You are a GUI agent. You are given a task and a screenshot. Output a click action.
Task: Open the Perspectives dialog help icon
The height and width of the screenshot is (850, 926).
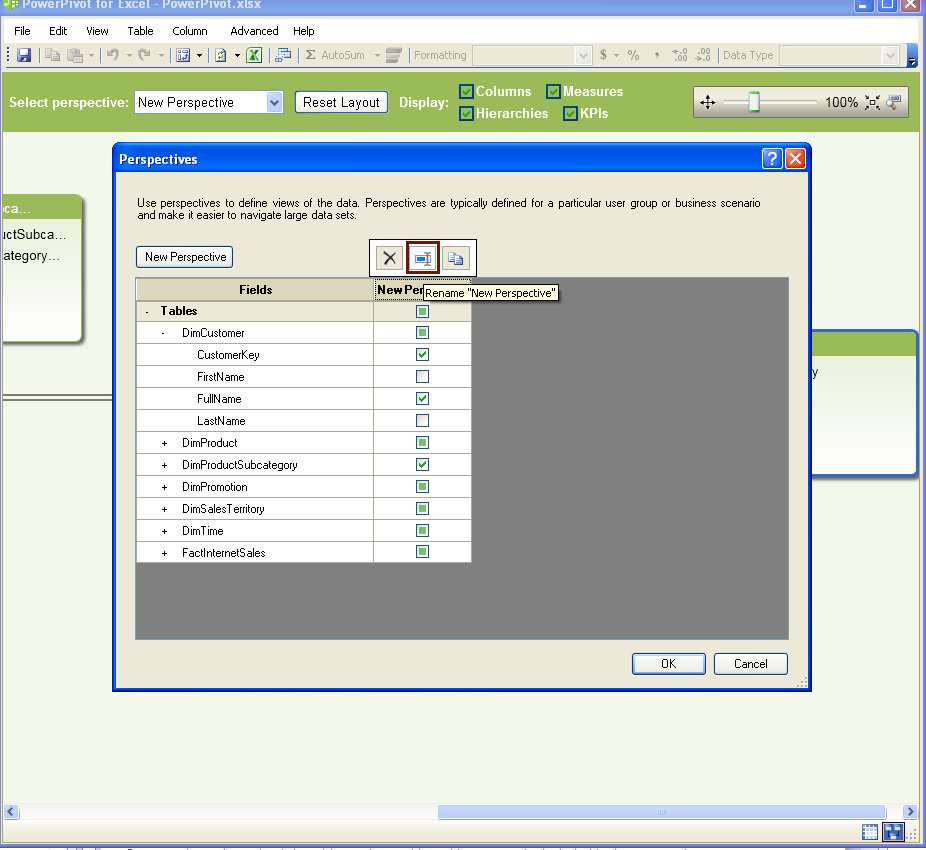coord(772,158)
